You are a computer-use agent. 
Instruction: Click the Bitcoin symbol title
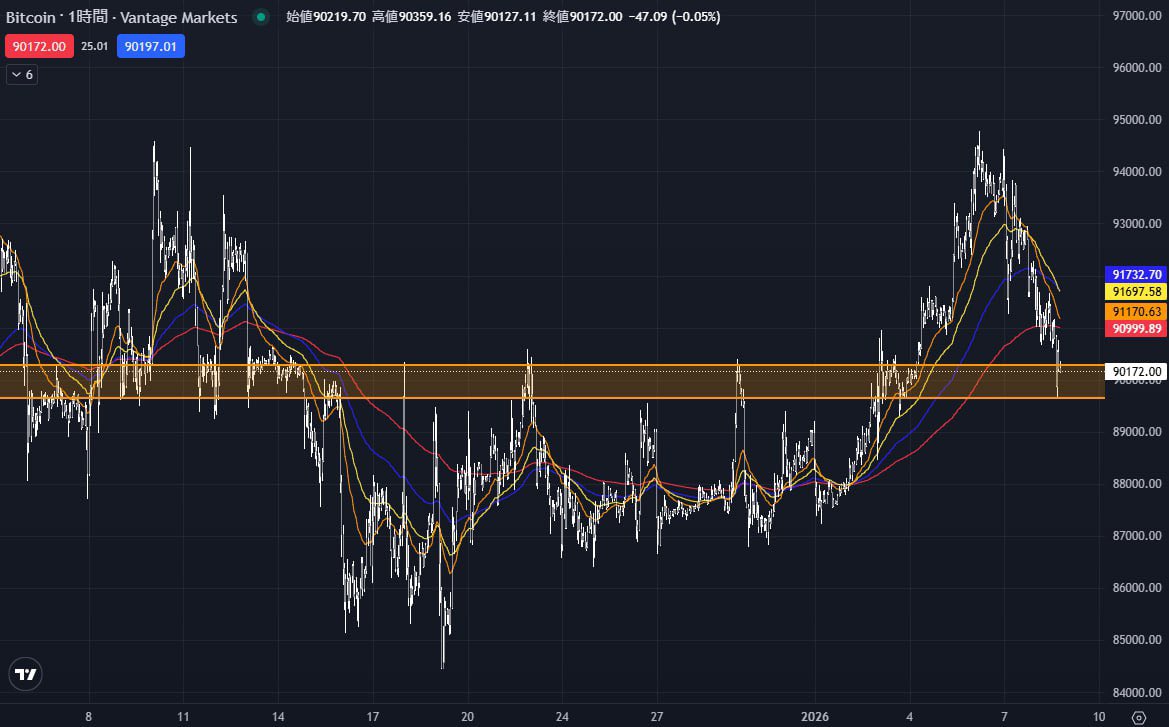[30, 17]
